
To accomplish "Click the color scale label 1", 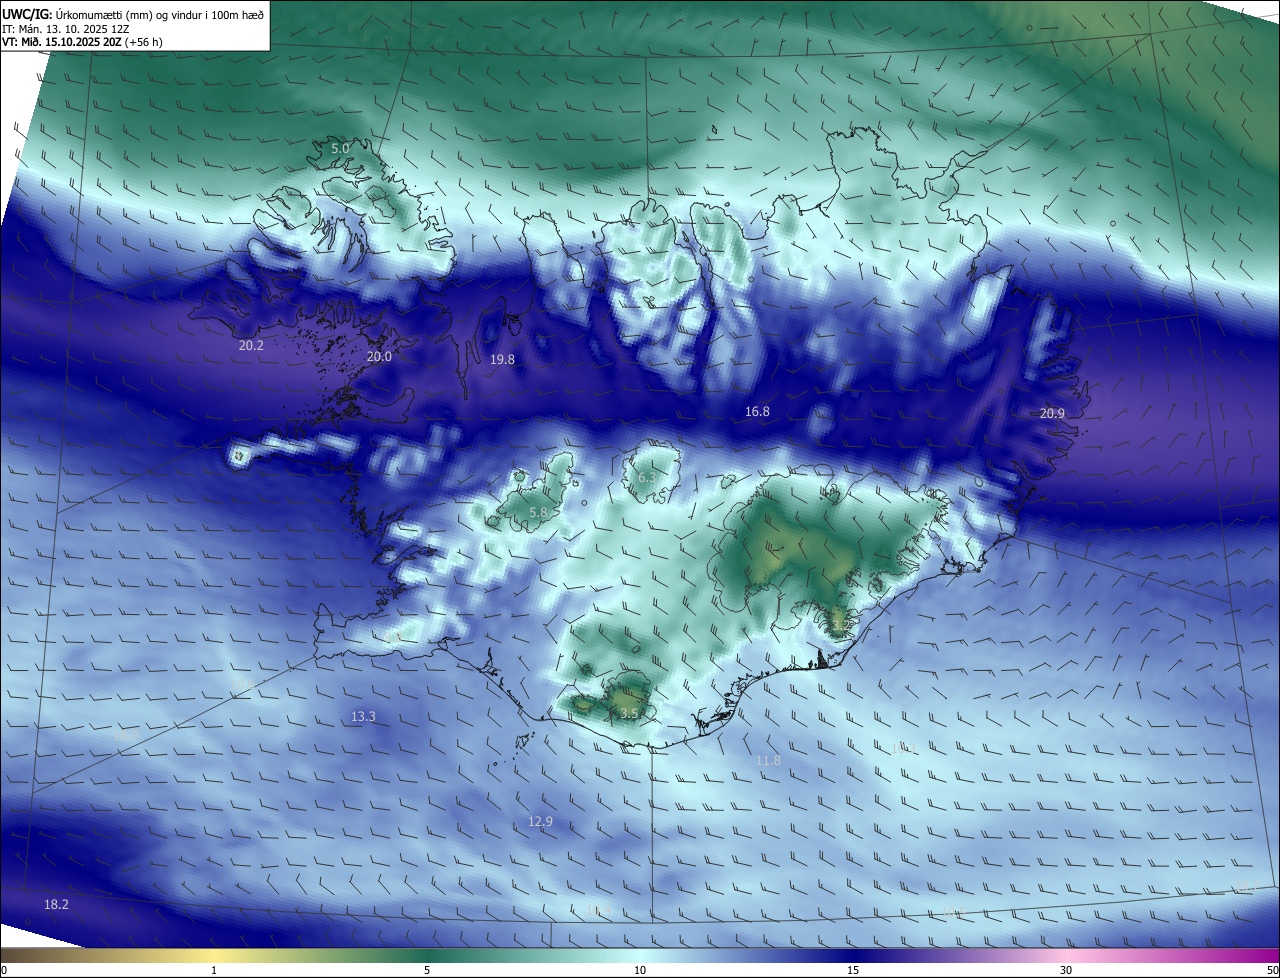I will point(214,970).
